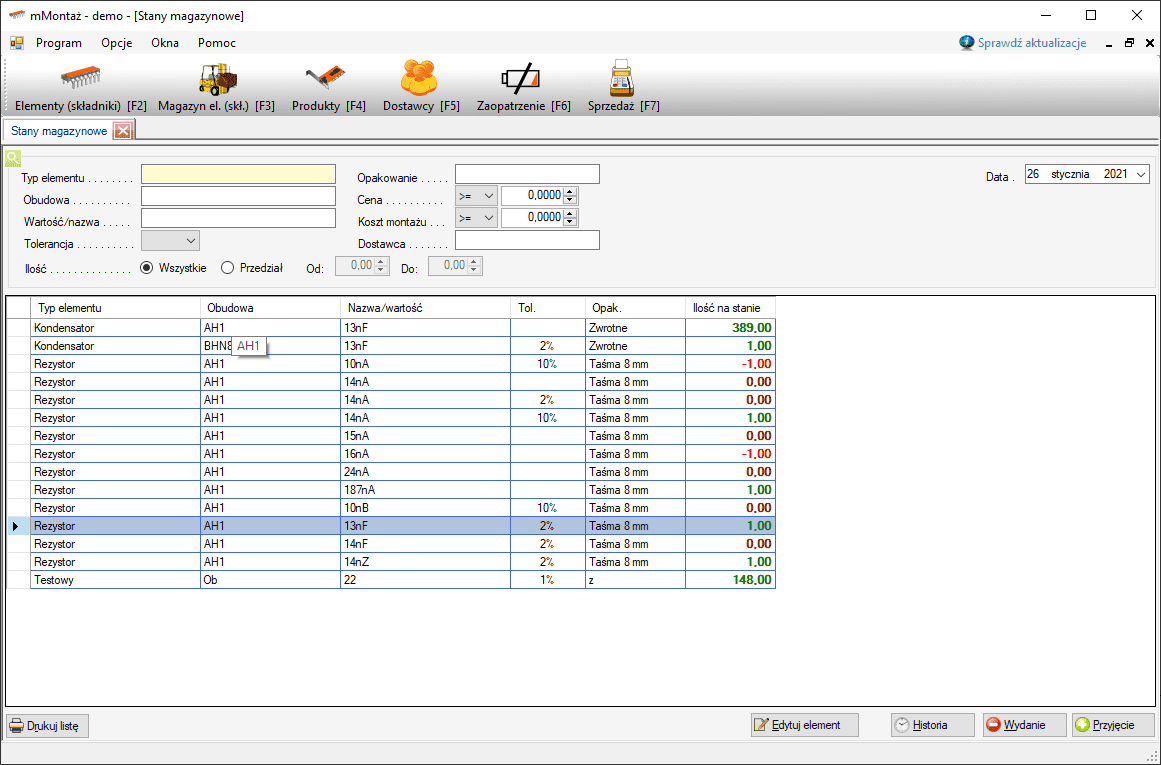Open Zaopatrzenie battery icon
This screenshot has height=765, width=1161.
(523, 78)
